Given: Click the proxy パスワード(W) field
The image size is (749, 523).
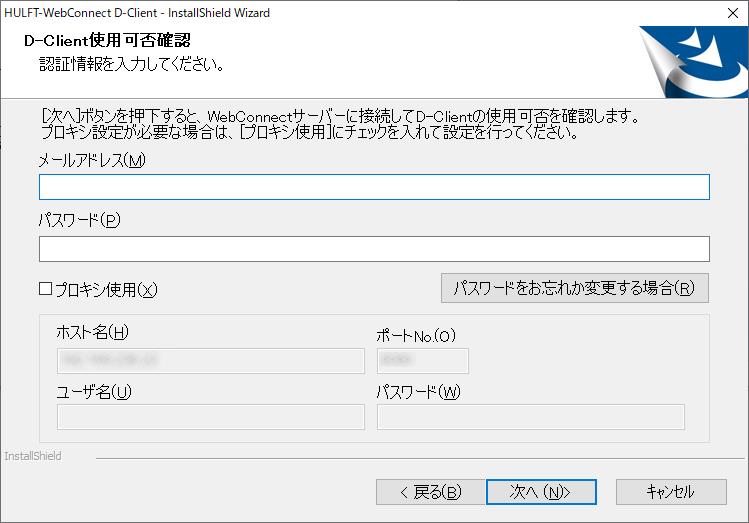Looking at the screenshot, I should [530, 417].
